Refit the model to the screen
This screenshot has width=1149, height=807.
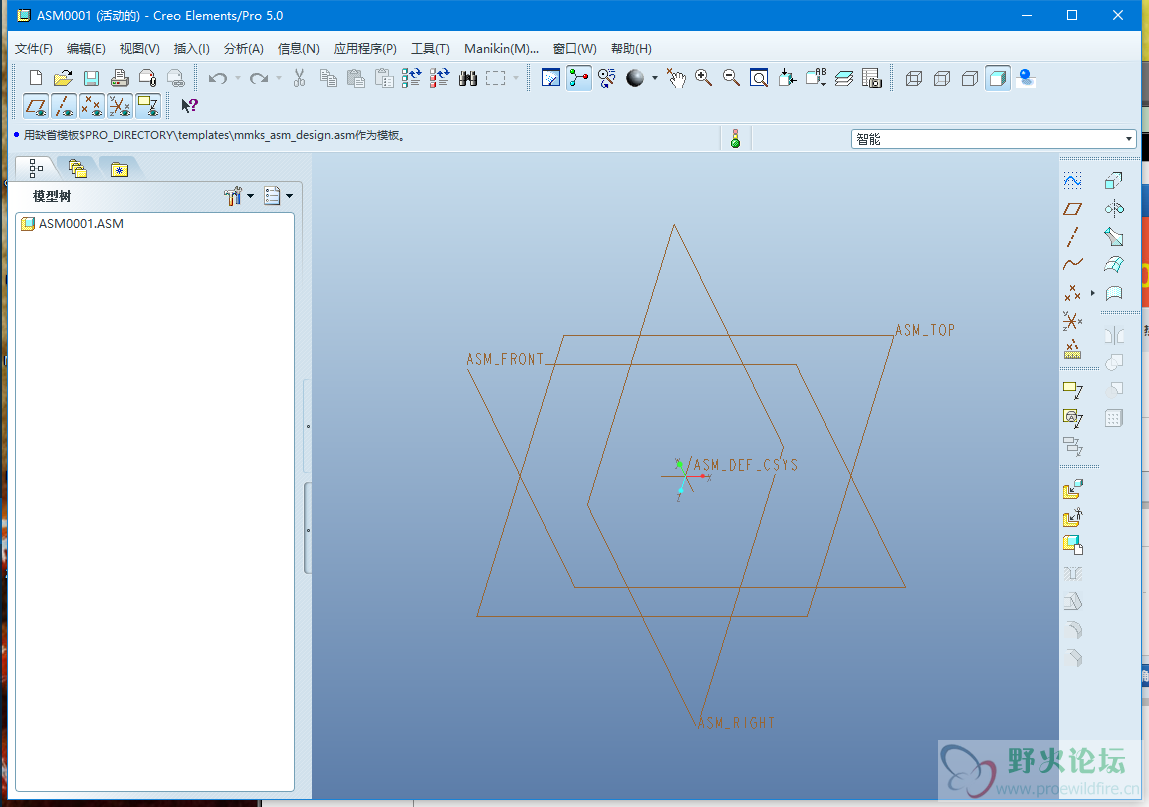[x=759, y=78]
